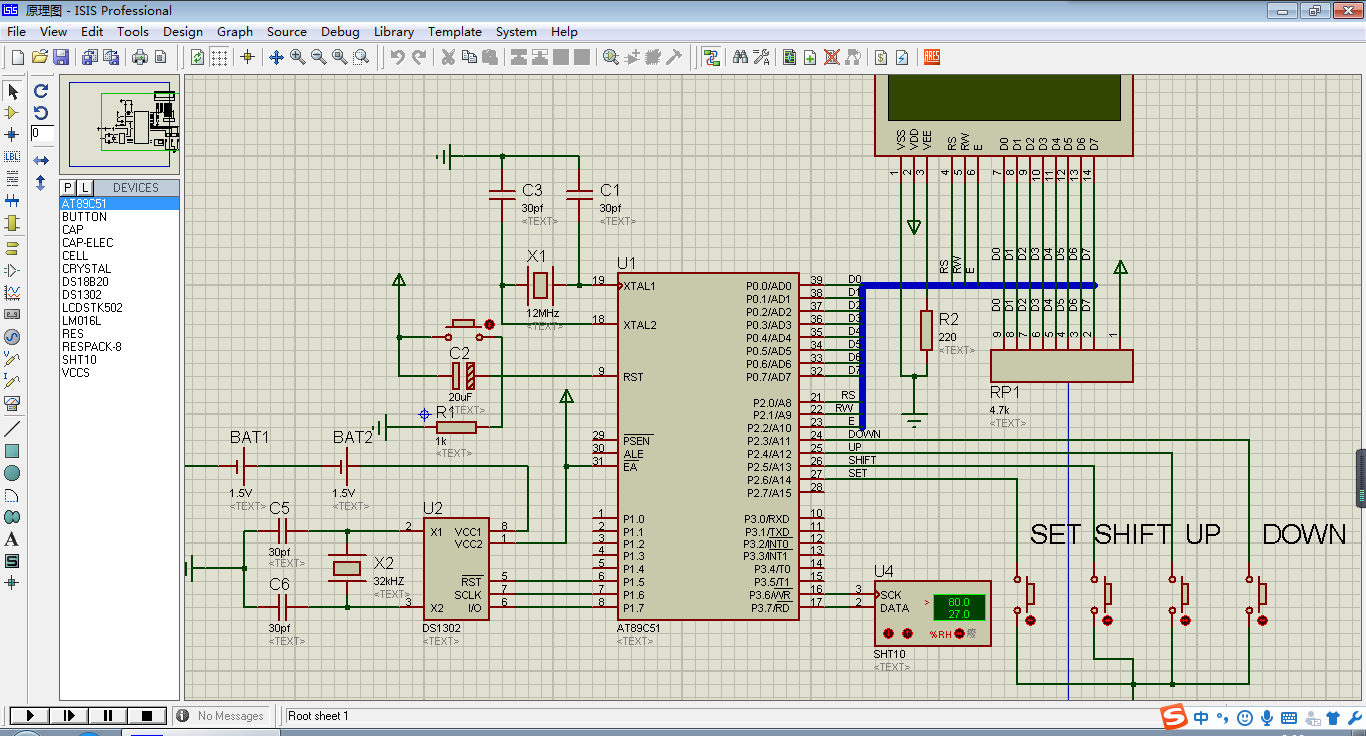Select the terminals mode tool
Viewport: 1366px width, 736px height.
tap(12, 248)
